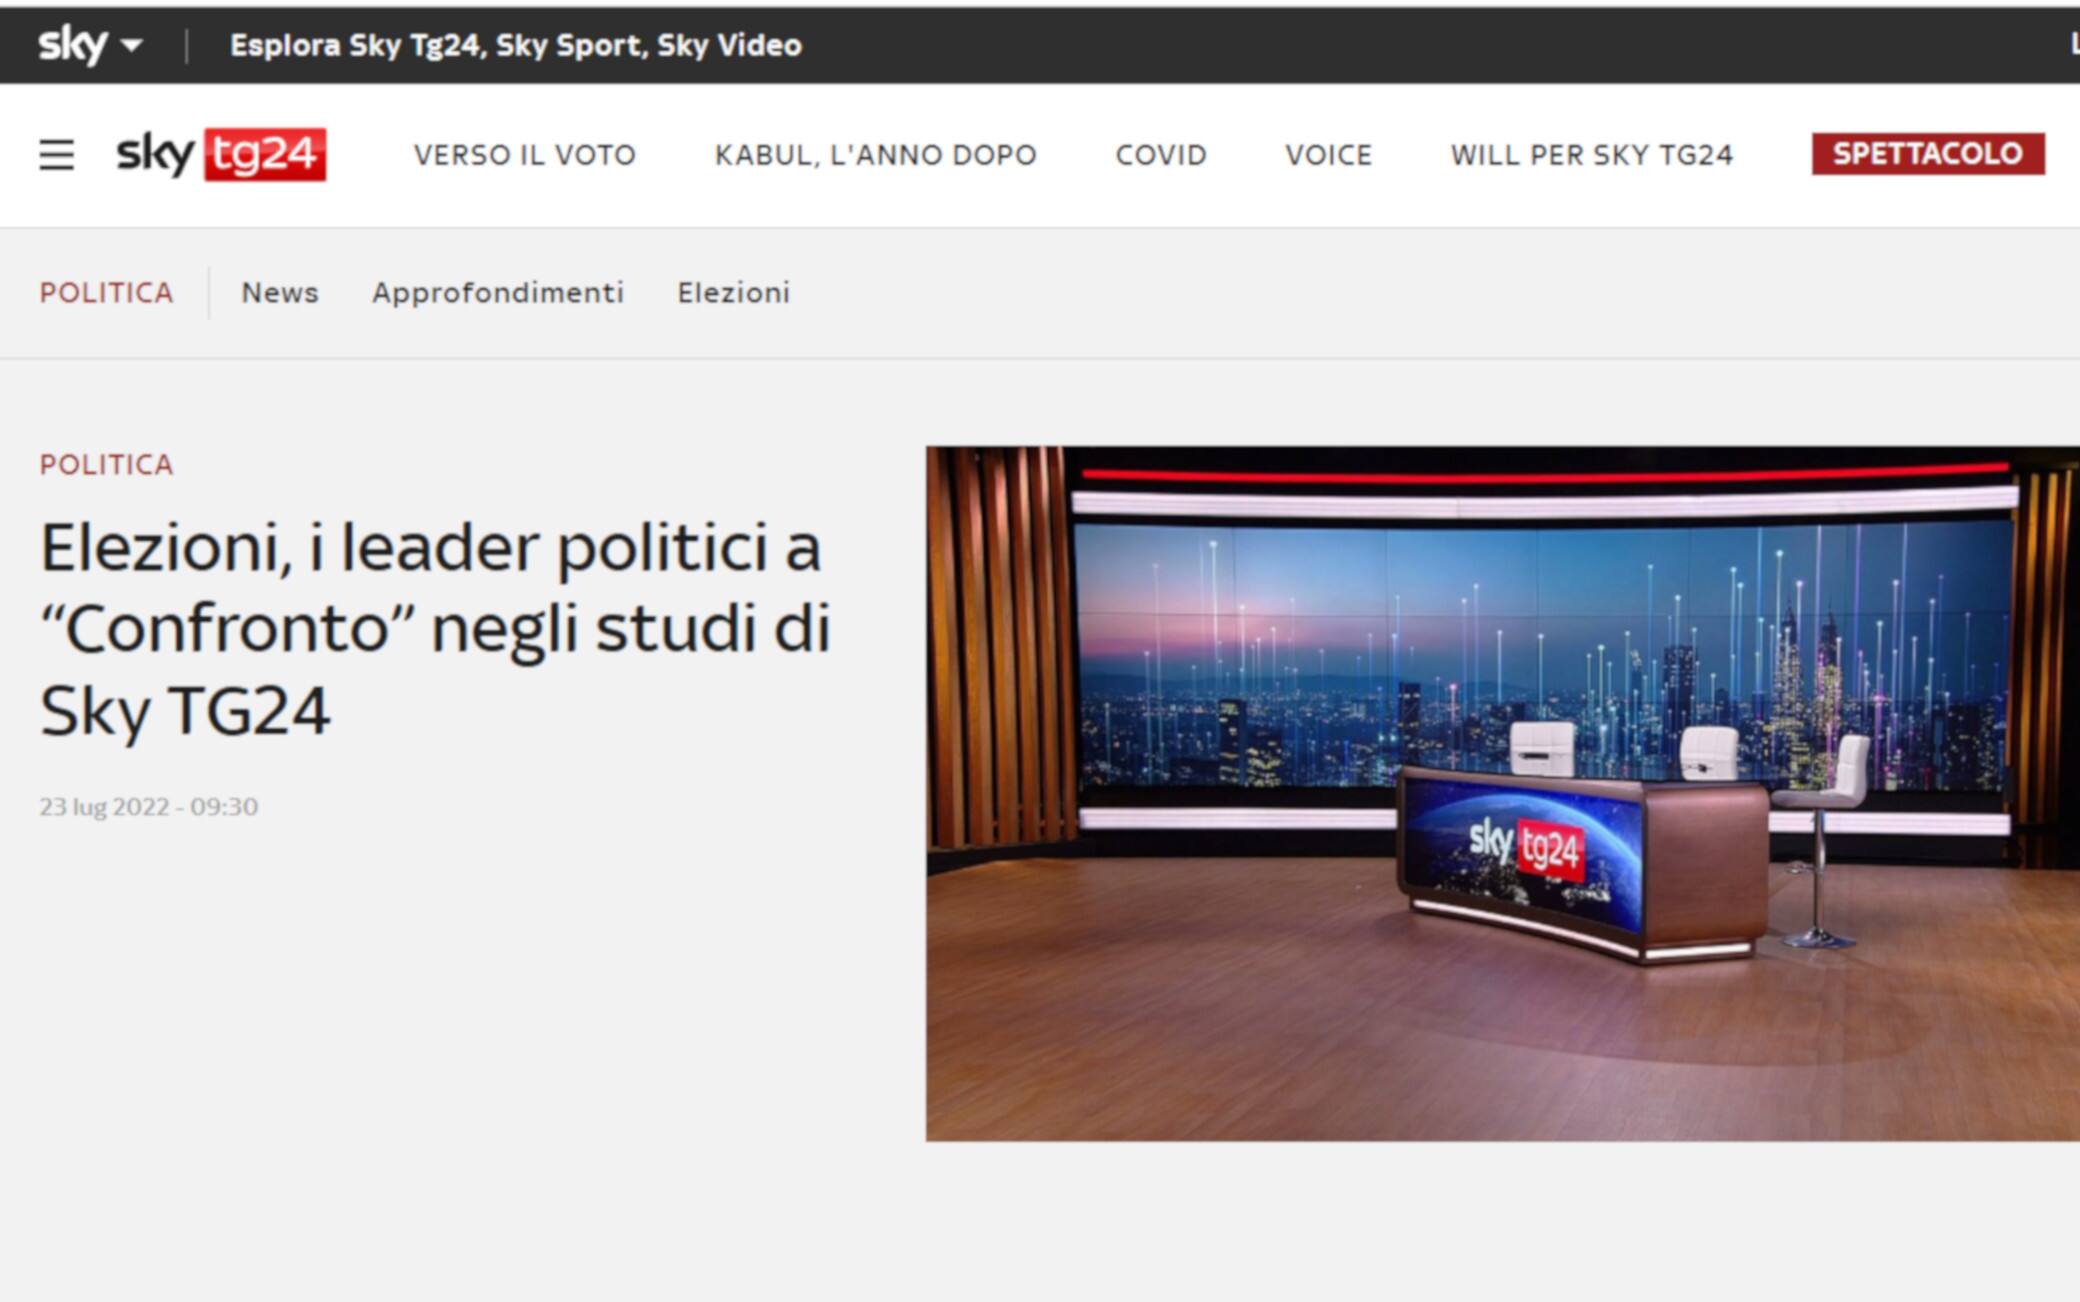The height and width of the screenshot is (1302, 2080).
Task: Open the KABUL, L'ANNO DOPO menu item
Action: coord(875,155)
